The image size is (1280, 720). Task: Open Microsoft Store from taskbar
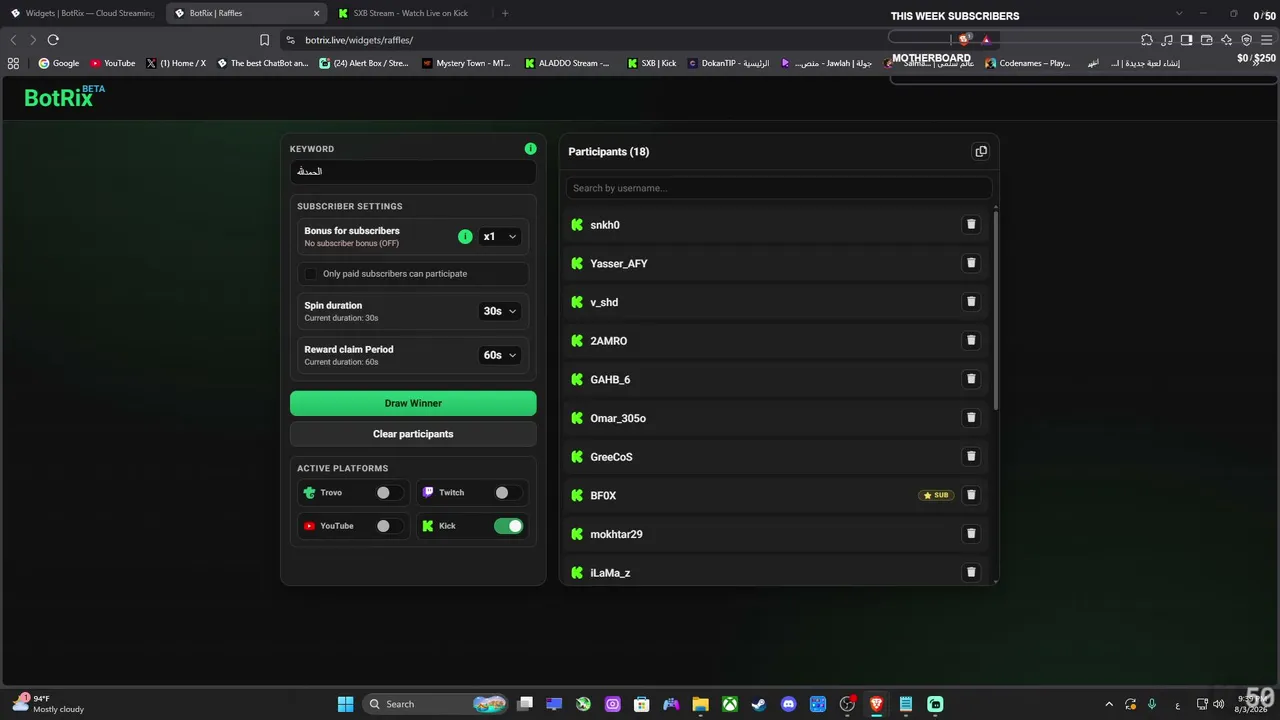[x=642, y=704]
